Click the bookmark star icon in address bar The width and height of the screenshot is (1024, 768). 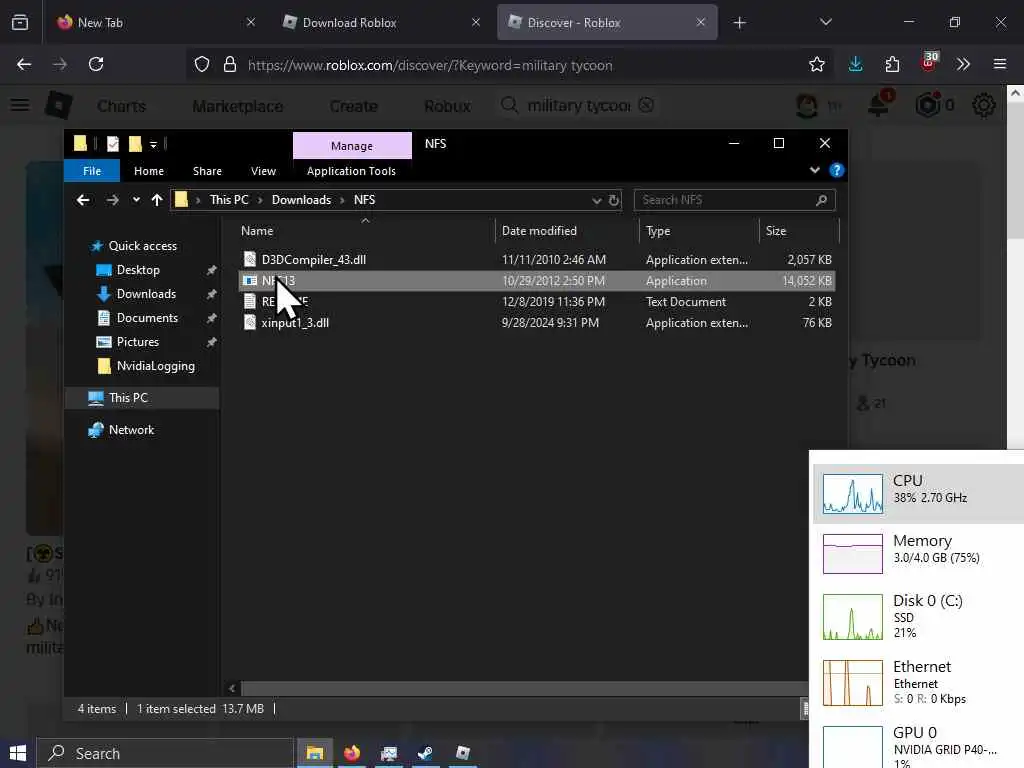coord(816,64)
